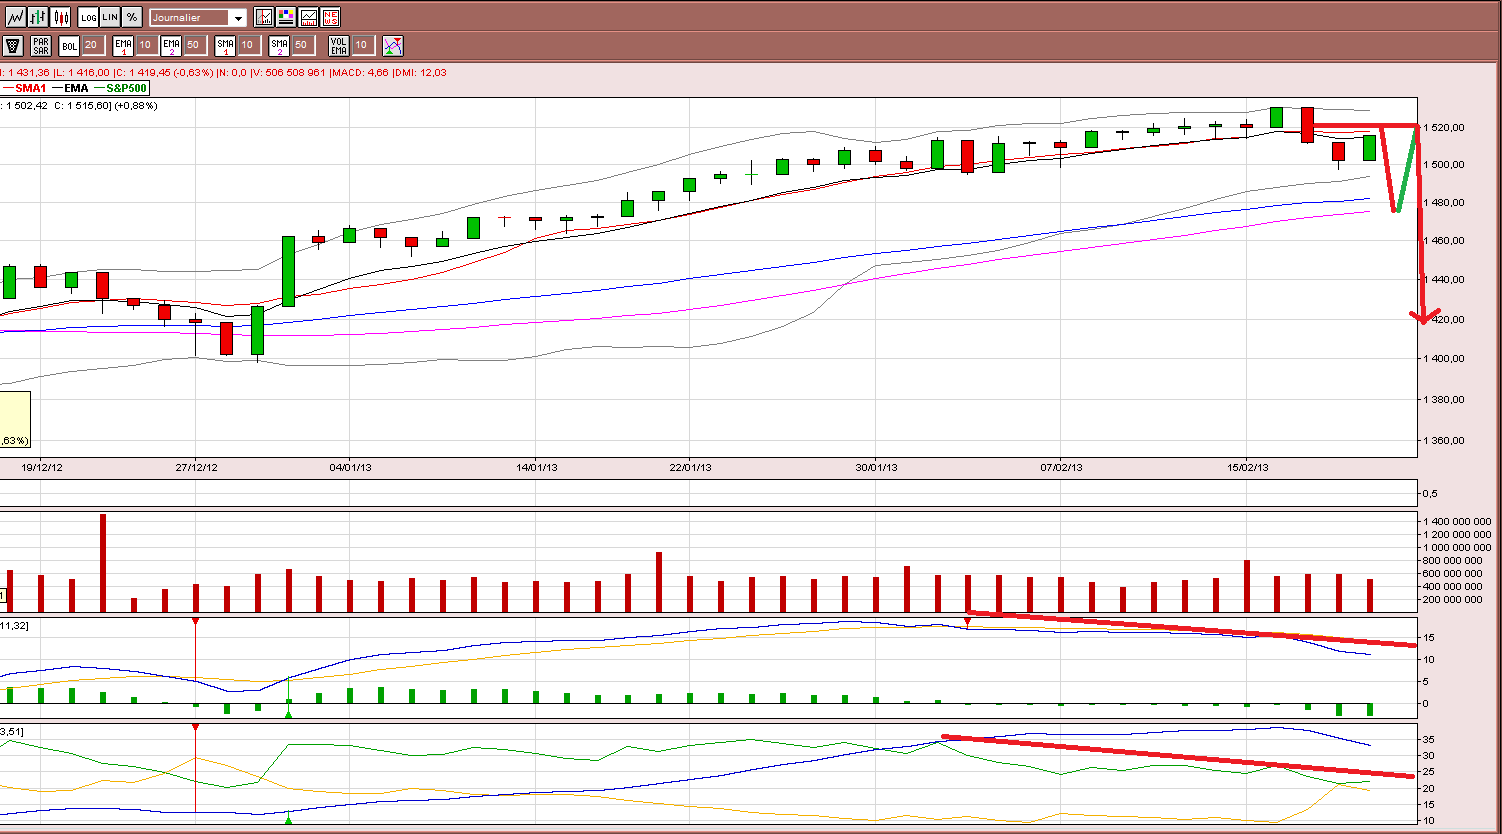Click the Journalier dropdown arrow
Viewport: 1502px width, 834px height.
237,18
